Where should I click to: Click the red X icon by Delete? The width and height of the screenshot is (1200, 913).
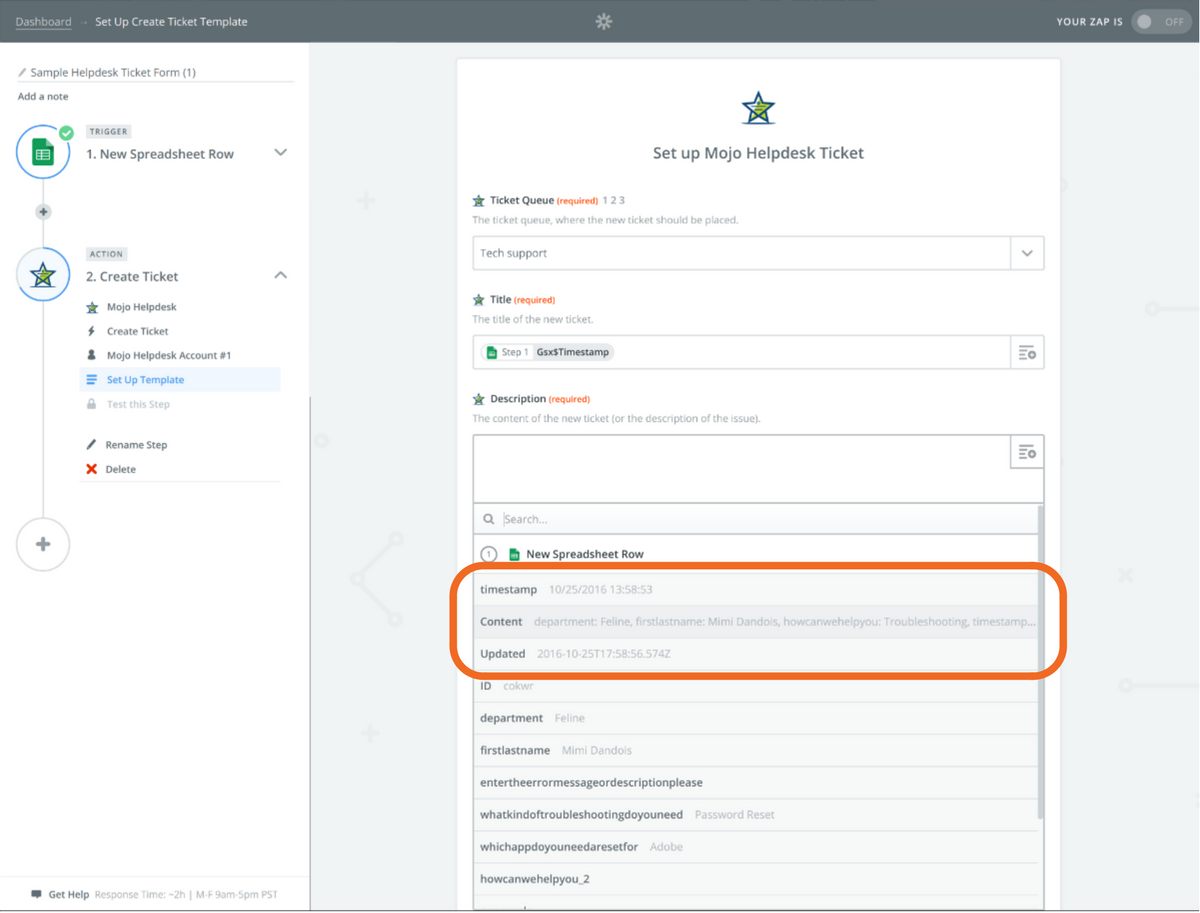(92, 469)
